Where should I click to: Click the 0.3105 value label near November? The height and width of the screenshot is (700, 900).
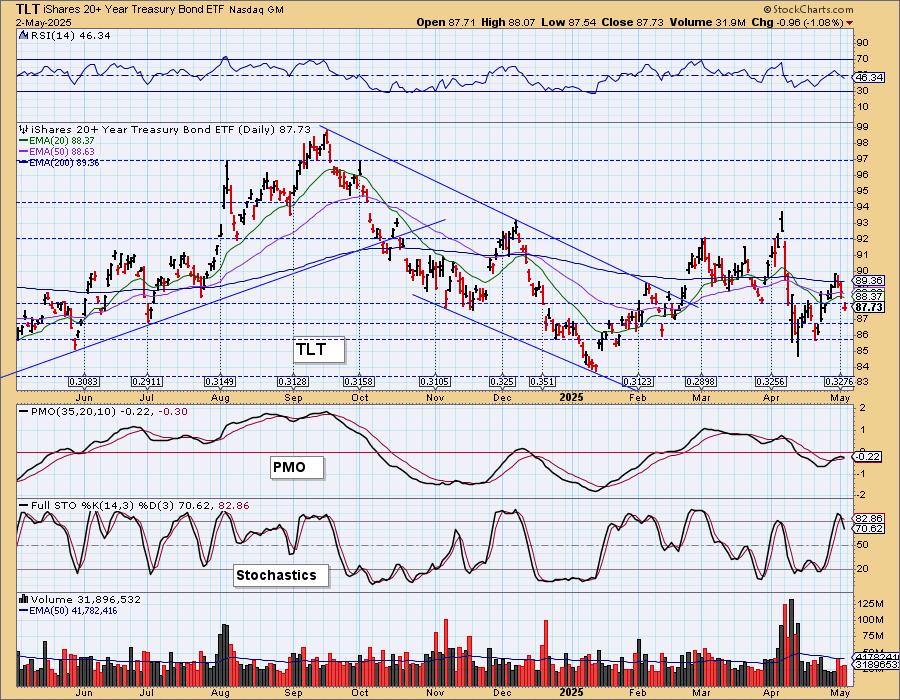click(x=435, y=382)
